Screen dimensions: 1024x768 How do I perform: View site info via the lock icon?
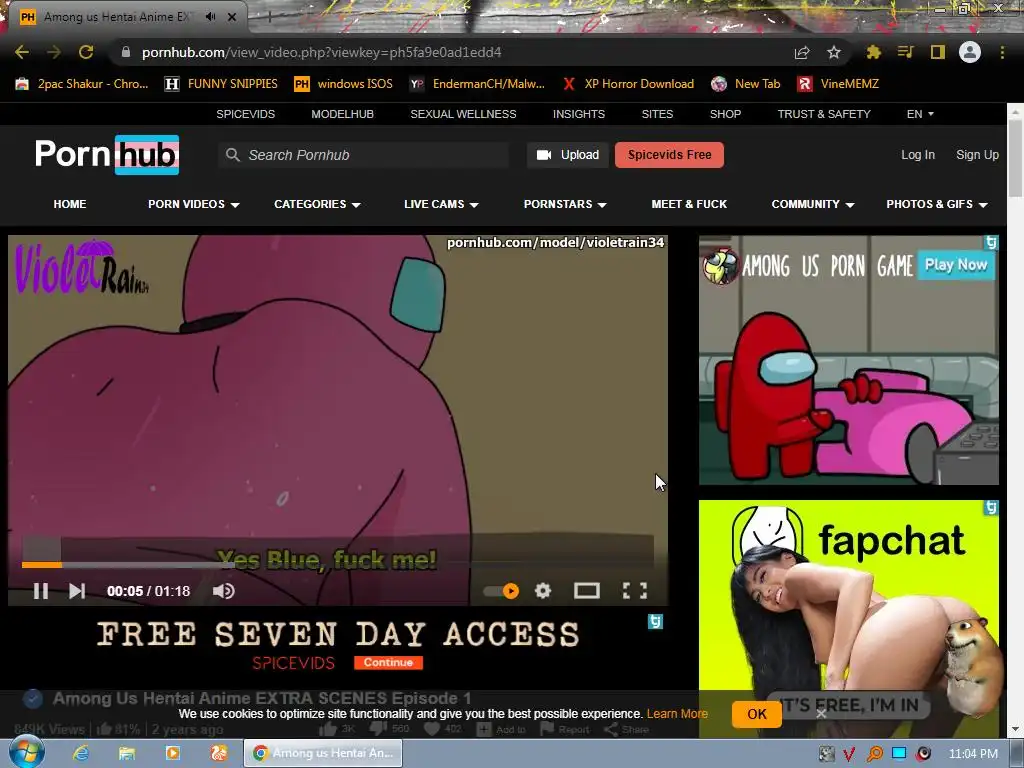[126, 52]
